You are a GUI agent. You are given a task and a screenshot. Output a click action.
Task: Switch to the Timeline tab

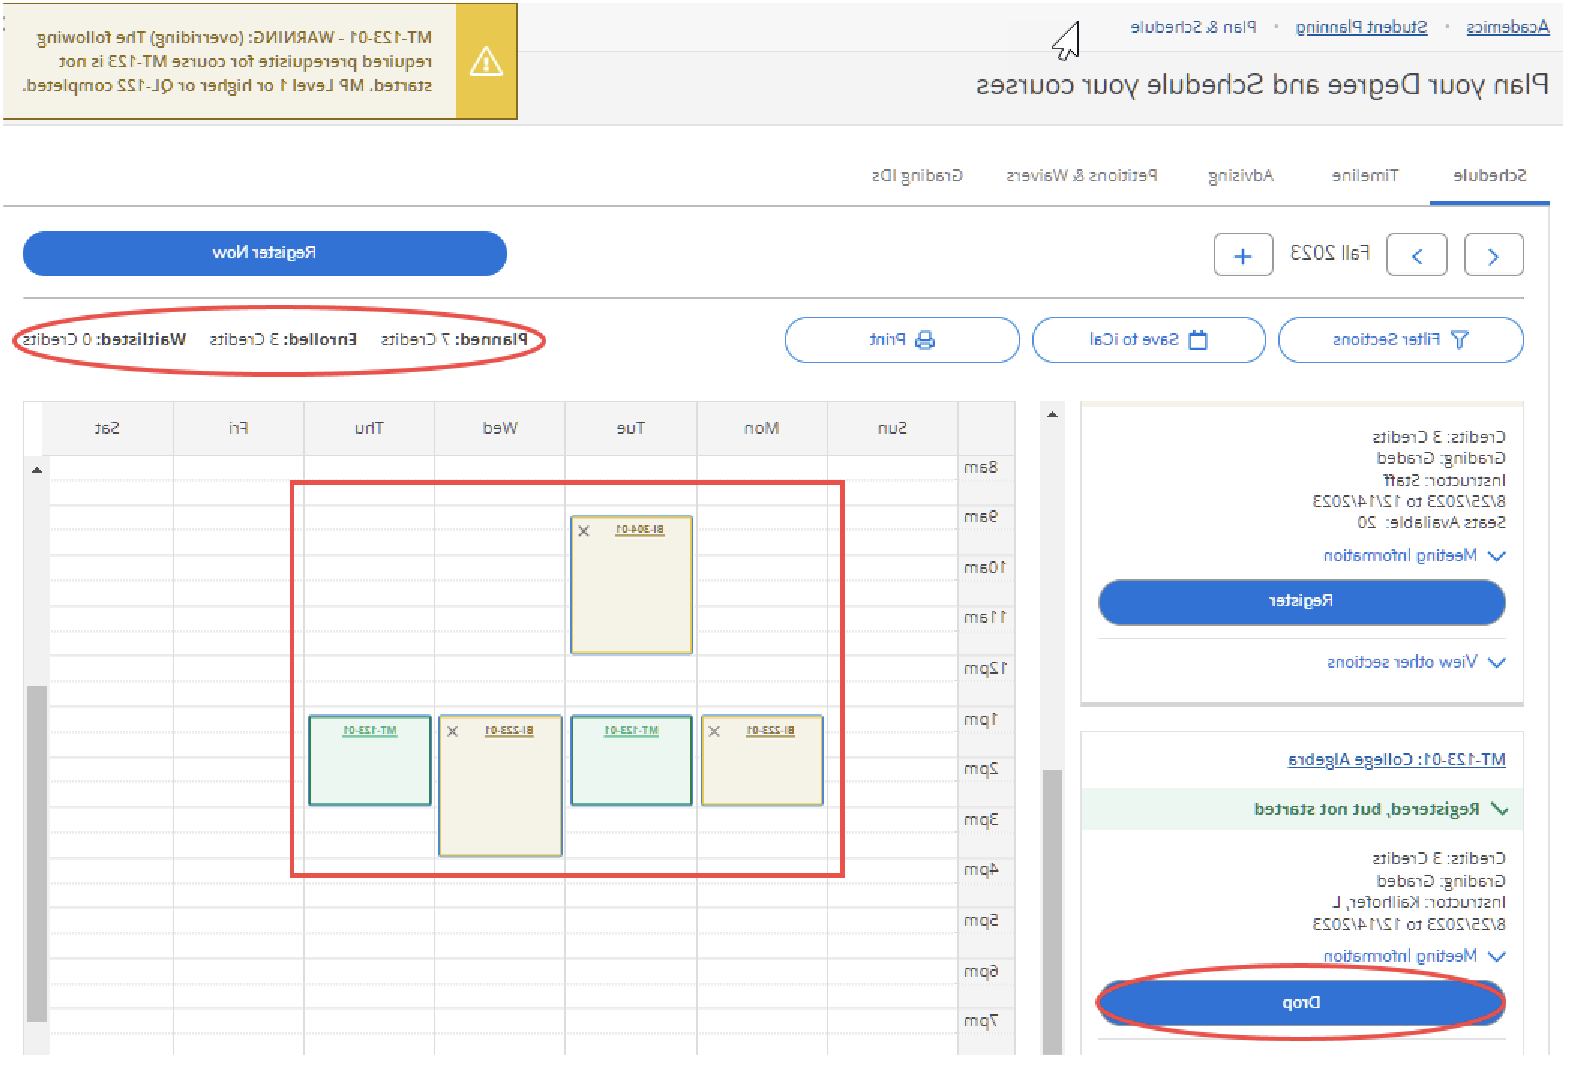coord(1365,175)
